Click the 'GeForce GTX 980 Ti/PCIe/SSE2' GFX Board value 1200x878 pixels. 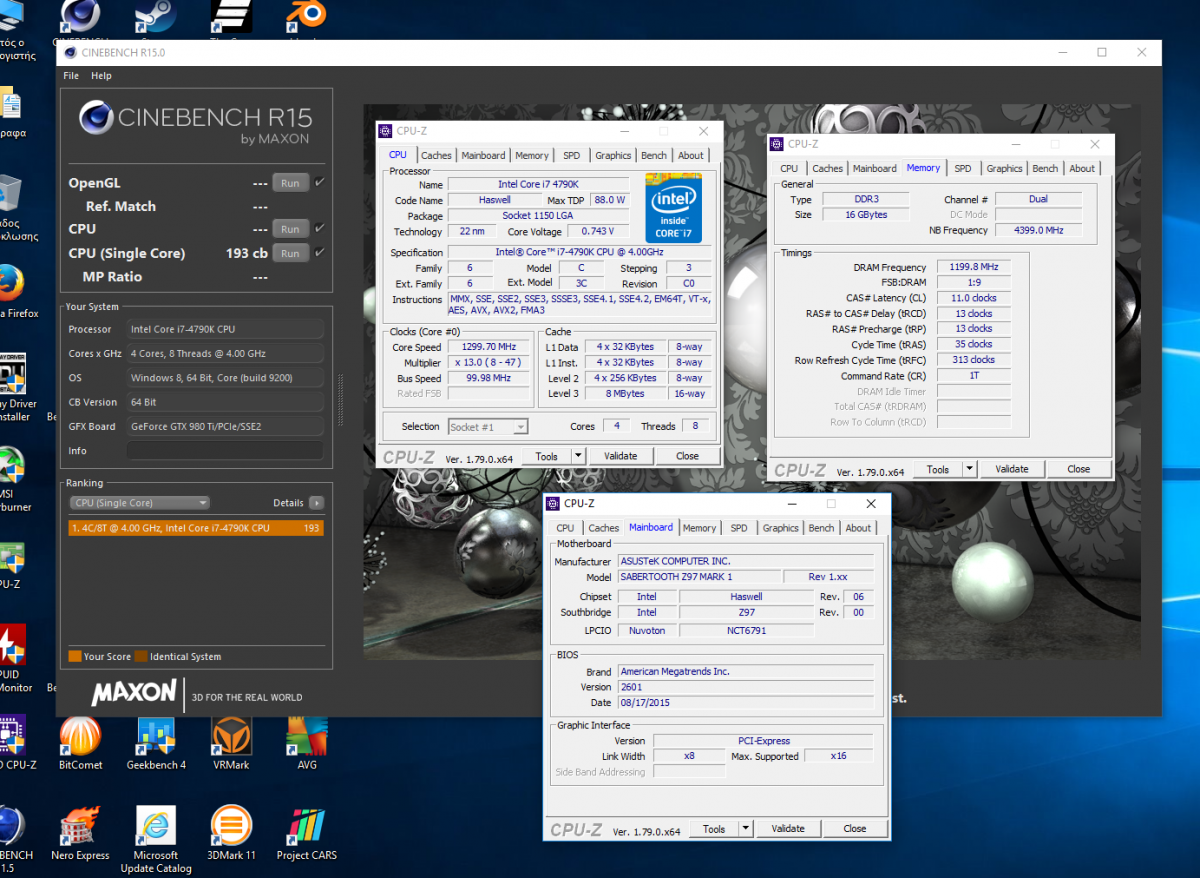click(225, 427)
